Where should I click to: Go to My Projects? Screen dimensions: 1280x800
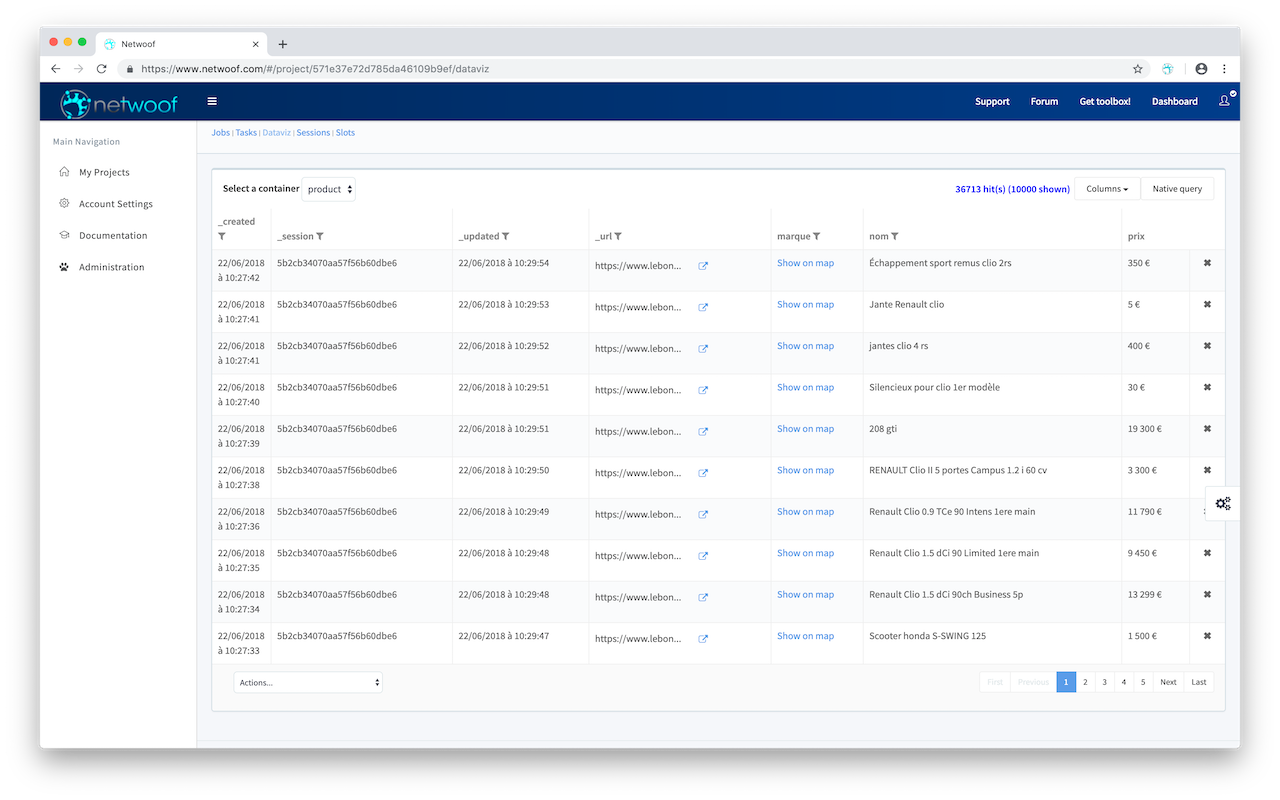[x=104, y=172]
